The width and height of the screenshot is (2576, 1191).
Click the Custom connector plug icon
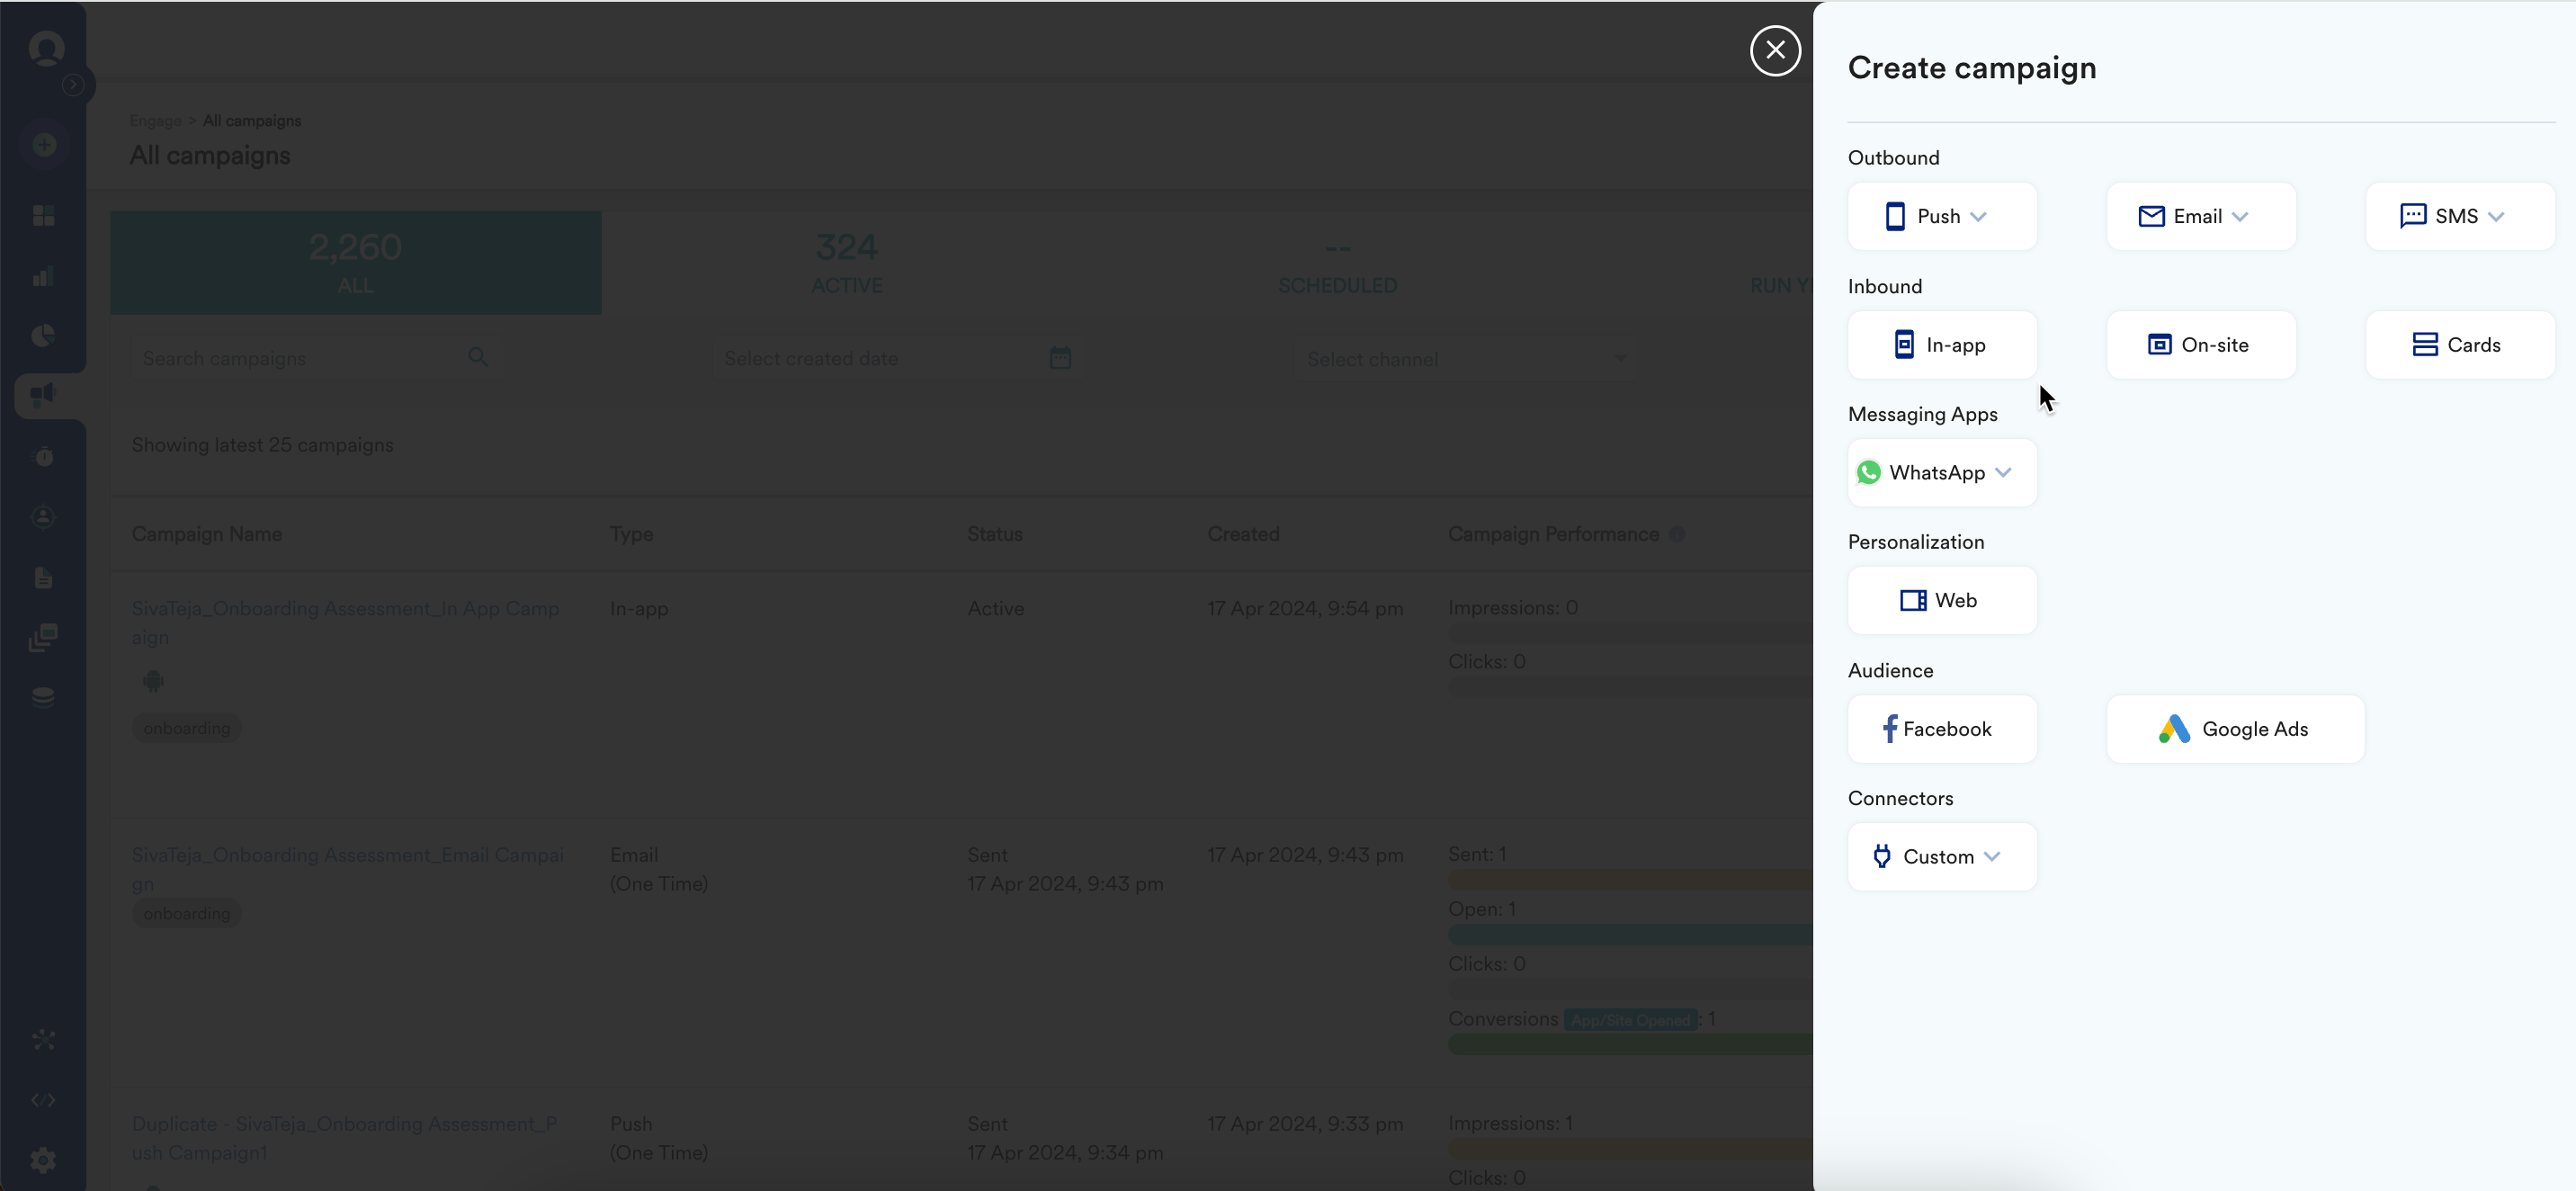point(1881,857)
